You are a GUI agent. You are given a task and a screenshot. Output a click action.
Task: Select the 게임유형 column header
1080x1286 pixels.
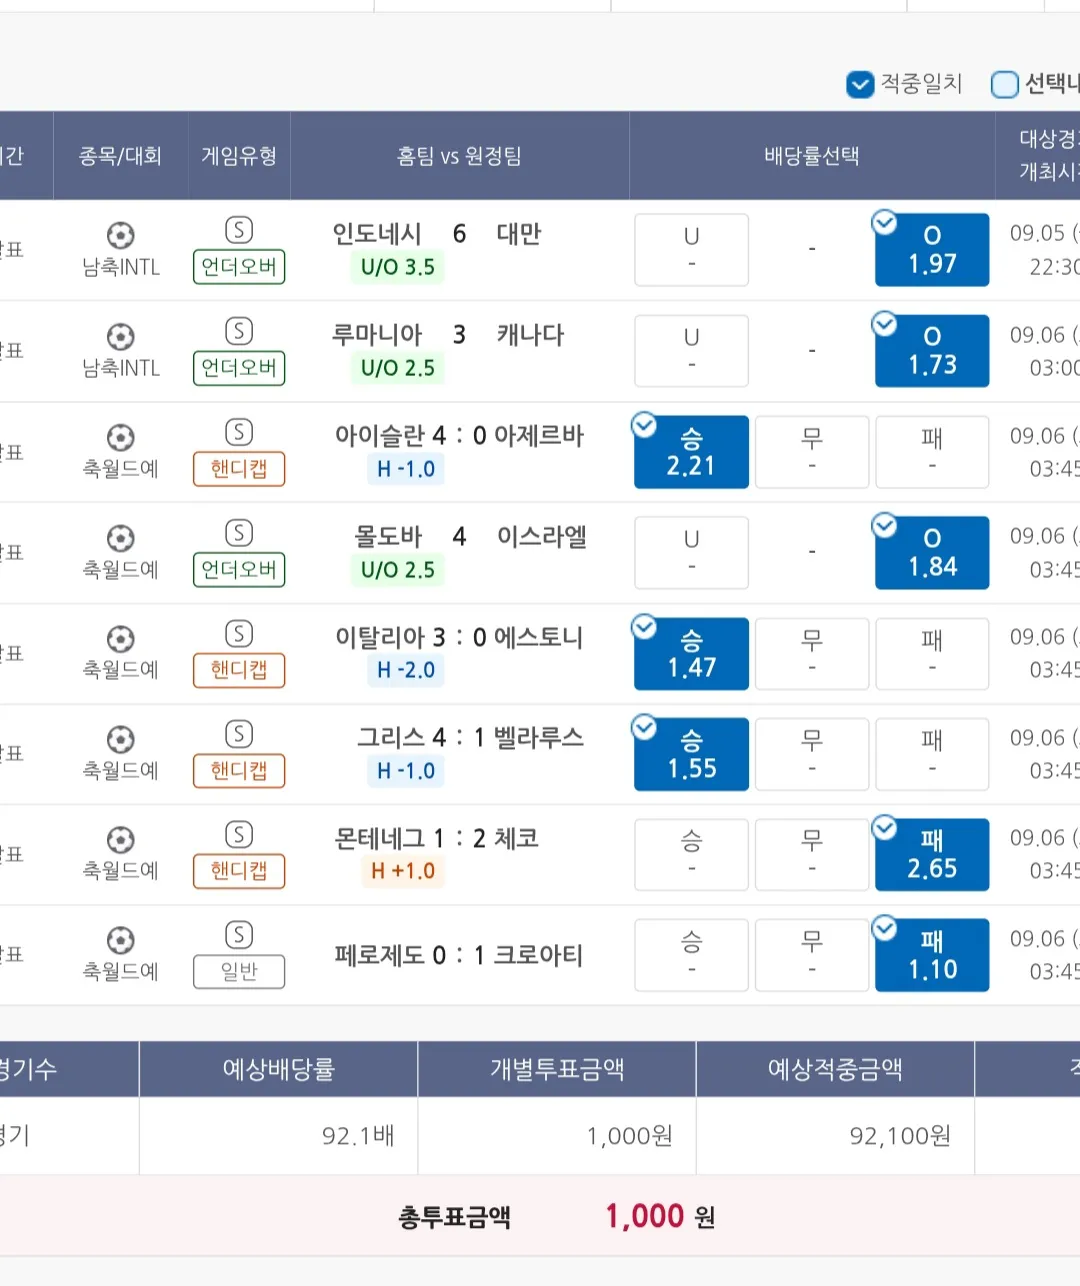pyautogui.click(x=239, y=156)
